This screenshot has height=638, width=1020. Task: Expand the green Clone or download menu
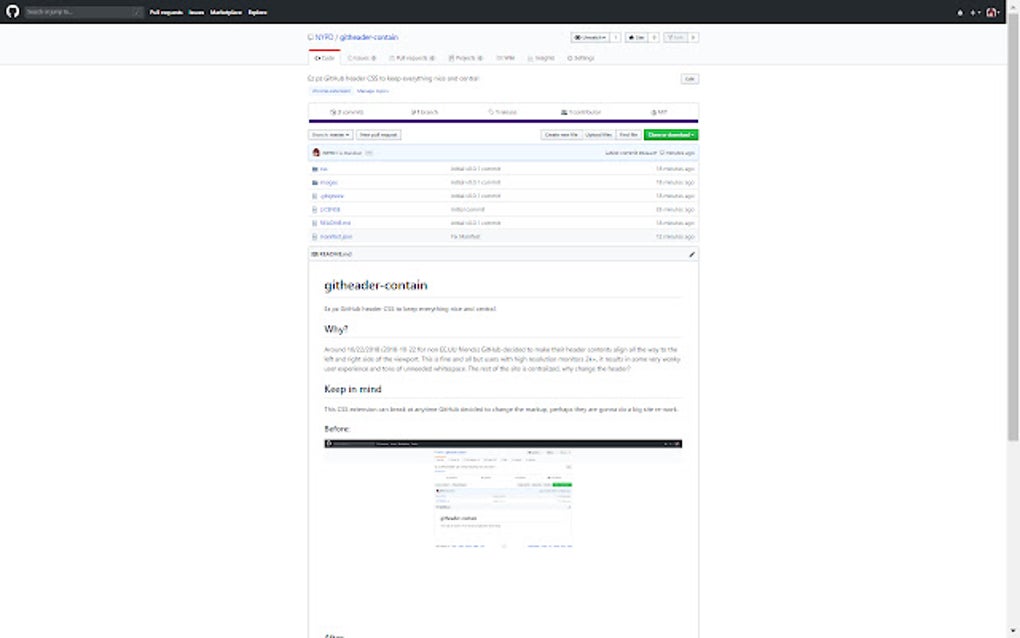pos(670,134)
